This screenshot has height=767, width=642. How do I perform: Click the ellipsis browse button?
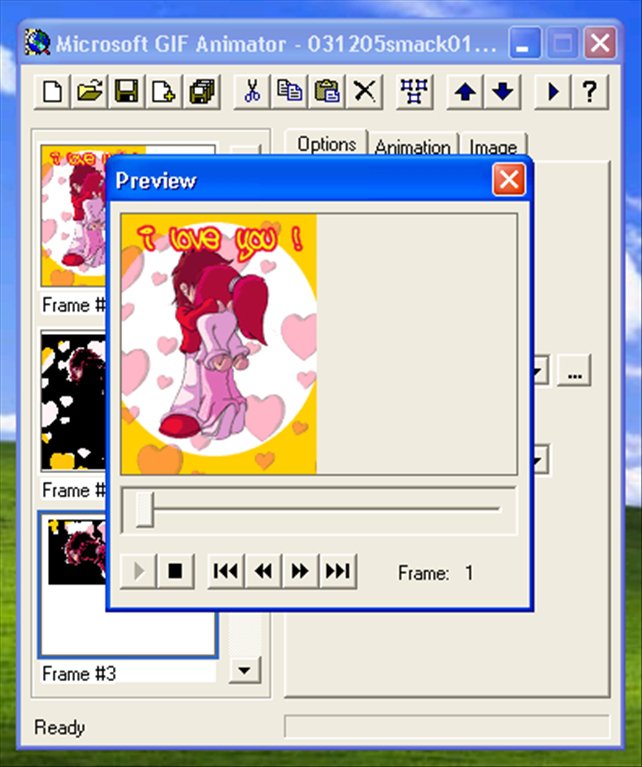[x=574, y=370]
